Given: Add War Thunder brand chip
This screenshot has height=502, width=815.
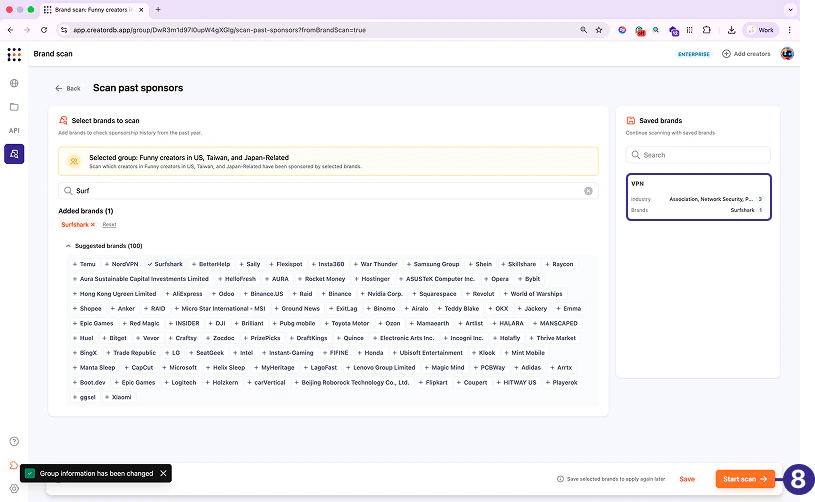Looking at the screenshot, I should tap(375, 264).
